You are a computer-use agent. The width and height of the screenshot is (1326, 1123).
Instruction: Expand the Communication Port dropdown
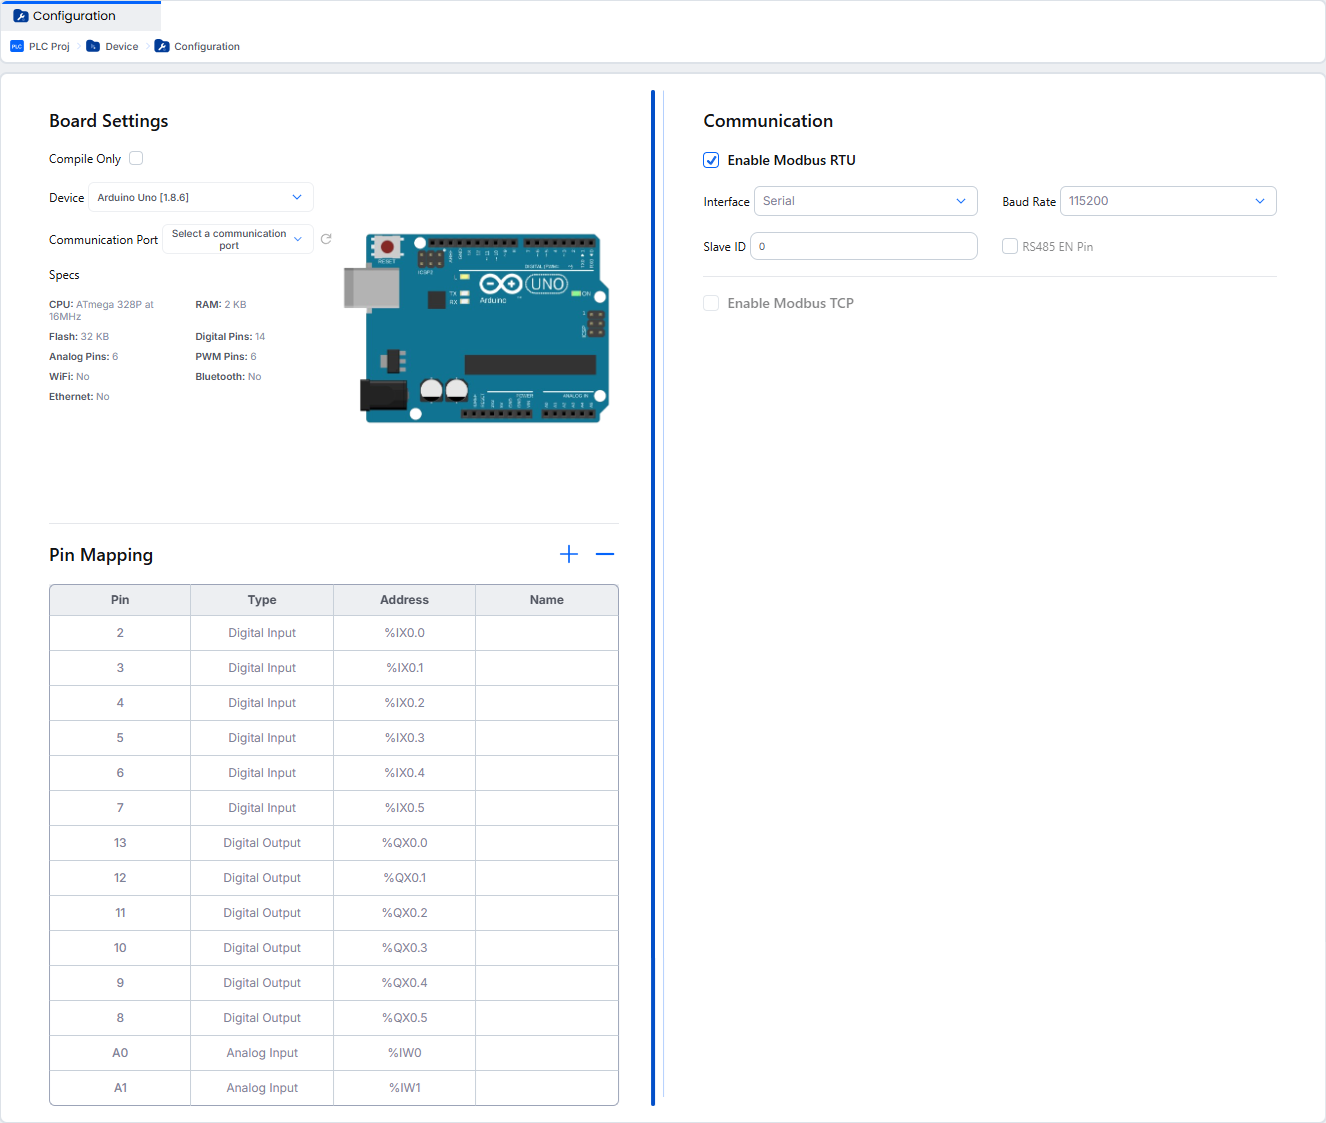pyautogui.click(x=238, y=239)
